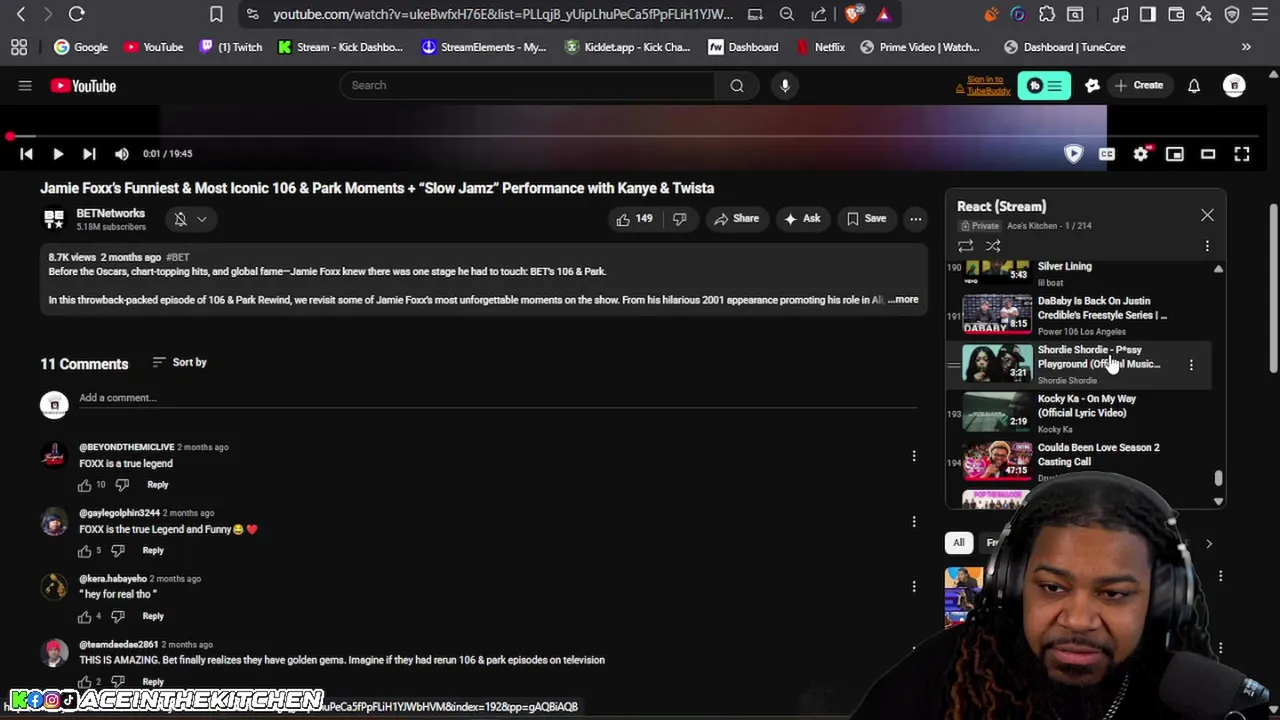Select the All filter chip
The height and width of the screenshot is (720, 1280).
point(958,543)
